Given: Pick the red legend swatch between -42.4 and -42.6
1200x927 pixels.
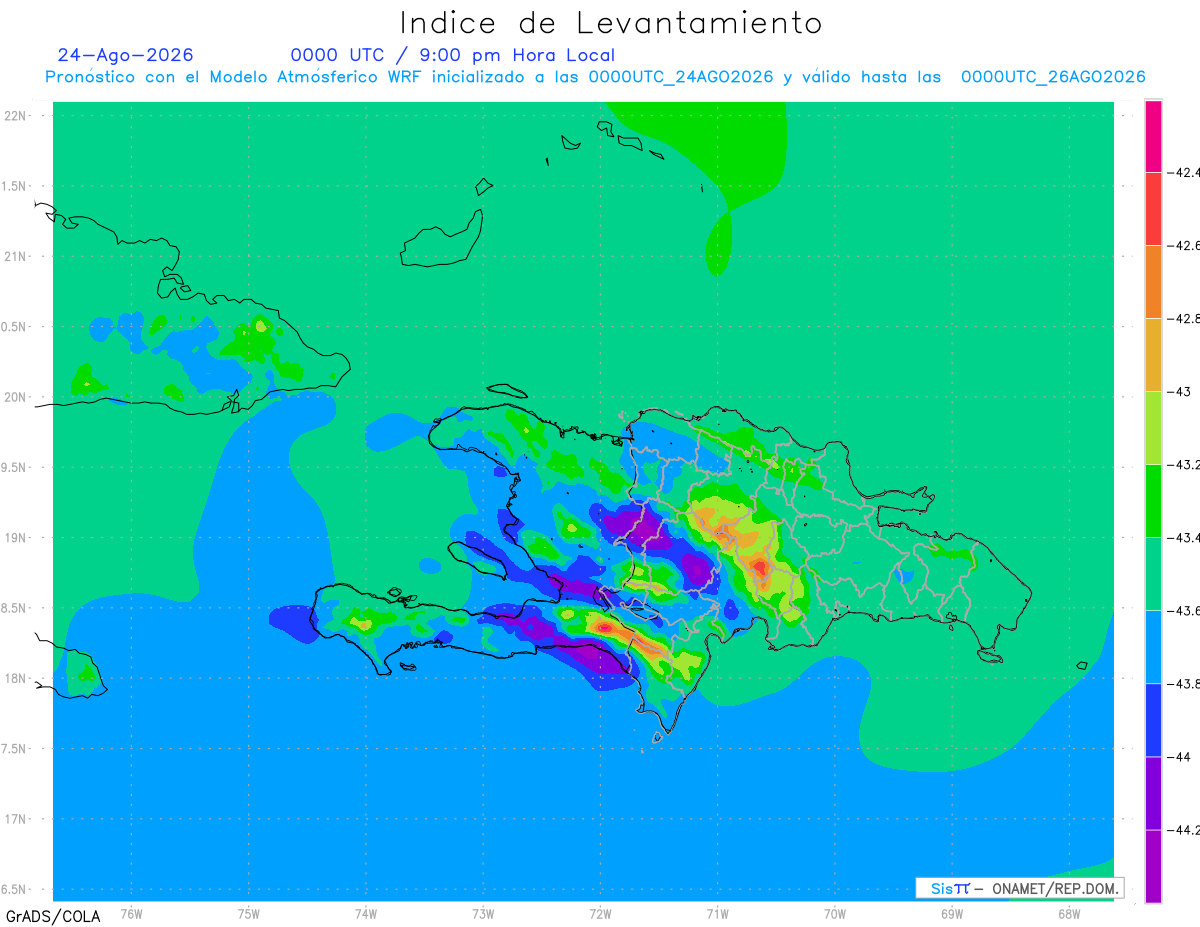Looking at the screenshot, I should pyautogui.click(x=1153, y=209).
